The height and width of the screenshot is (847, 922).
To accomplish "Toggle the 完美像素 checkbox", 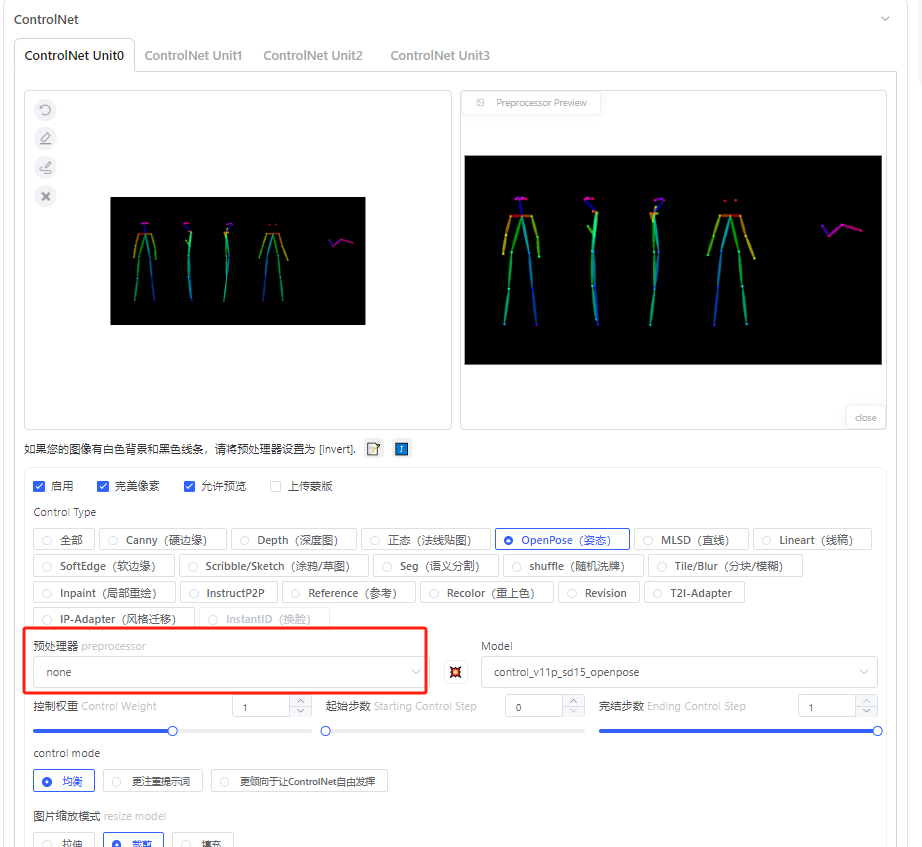I will tap(103, 486).
